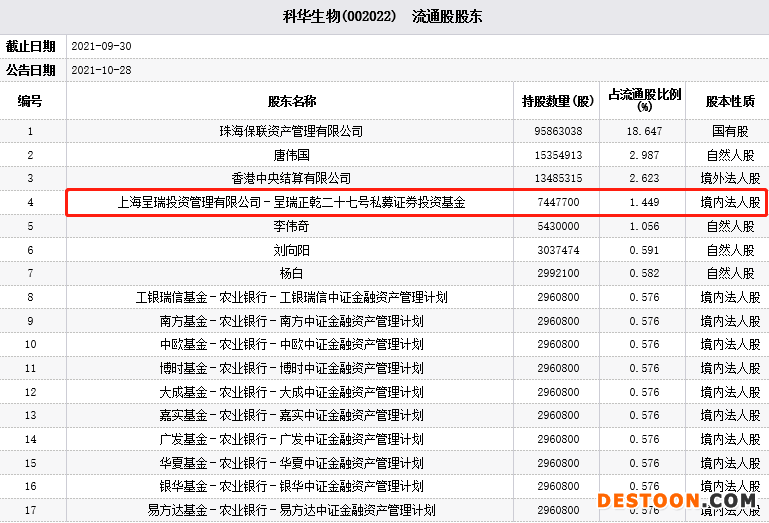Screen dimensions: 769x523
Task: Click the holding amount 95863038
Action: (558, 131)
